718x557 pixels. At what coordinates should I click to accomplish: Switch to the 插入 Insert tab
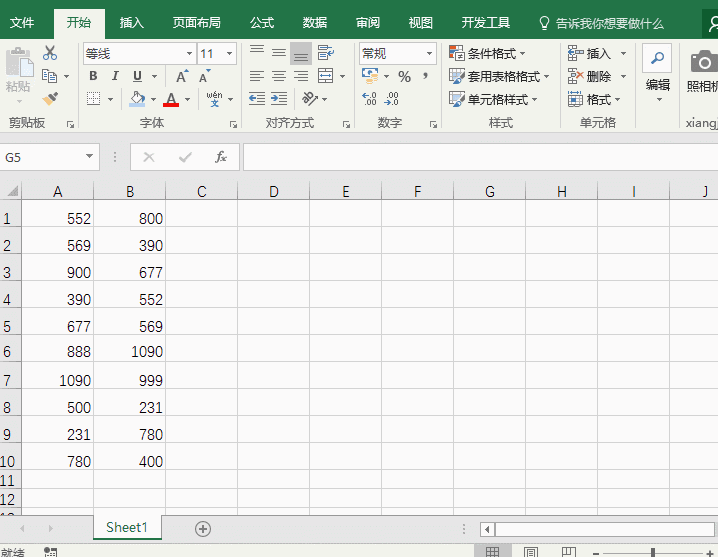[x=132, y=22]
